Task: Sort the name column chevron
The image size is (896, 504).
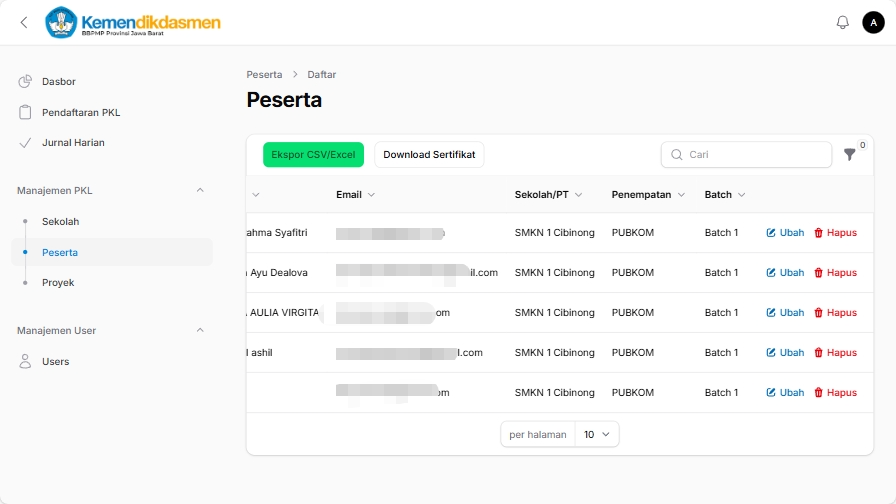Action: coord(255,195)
